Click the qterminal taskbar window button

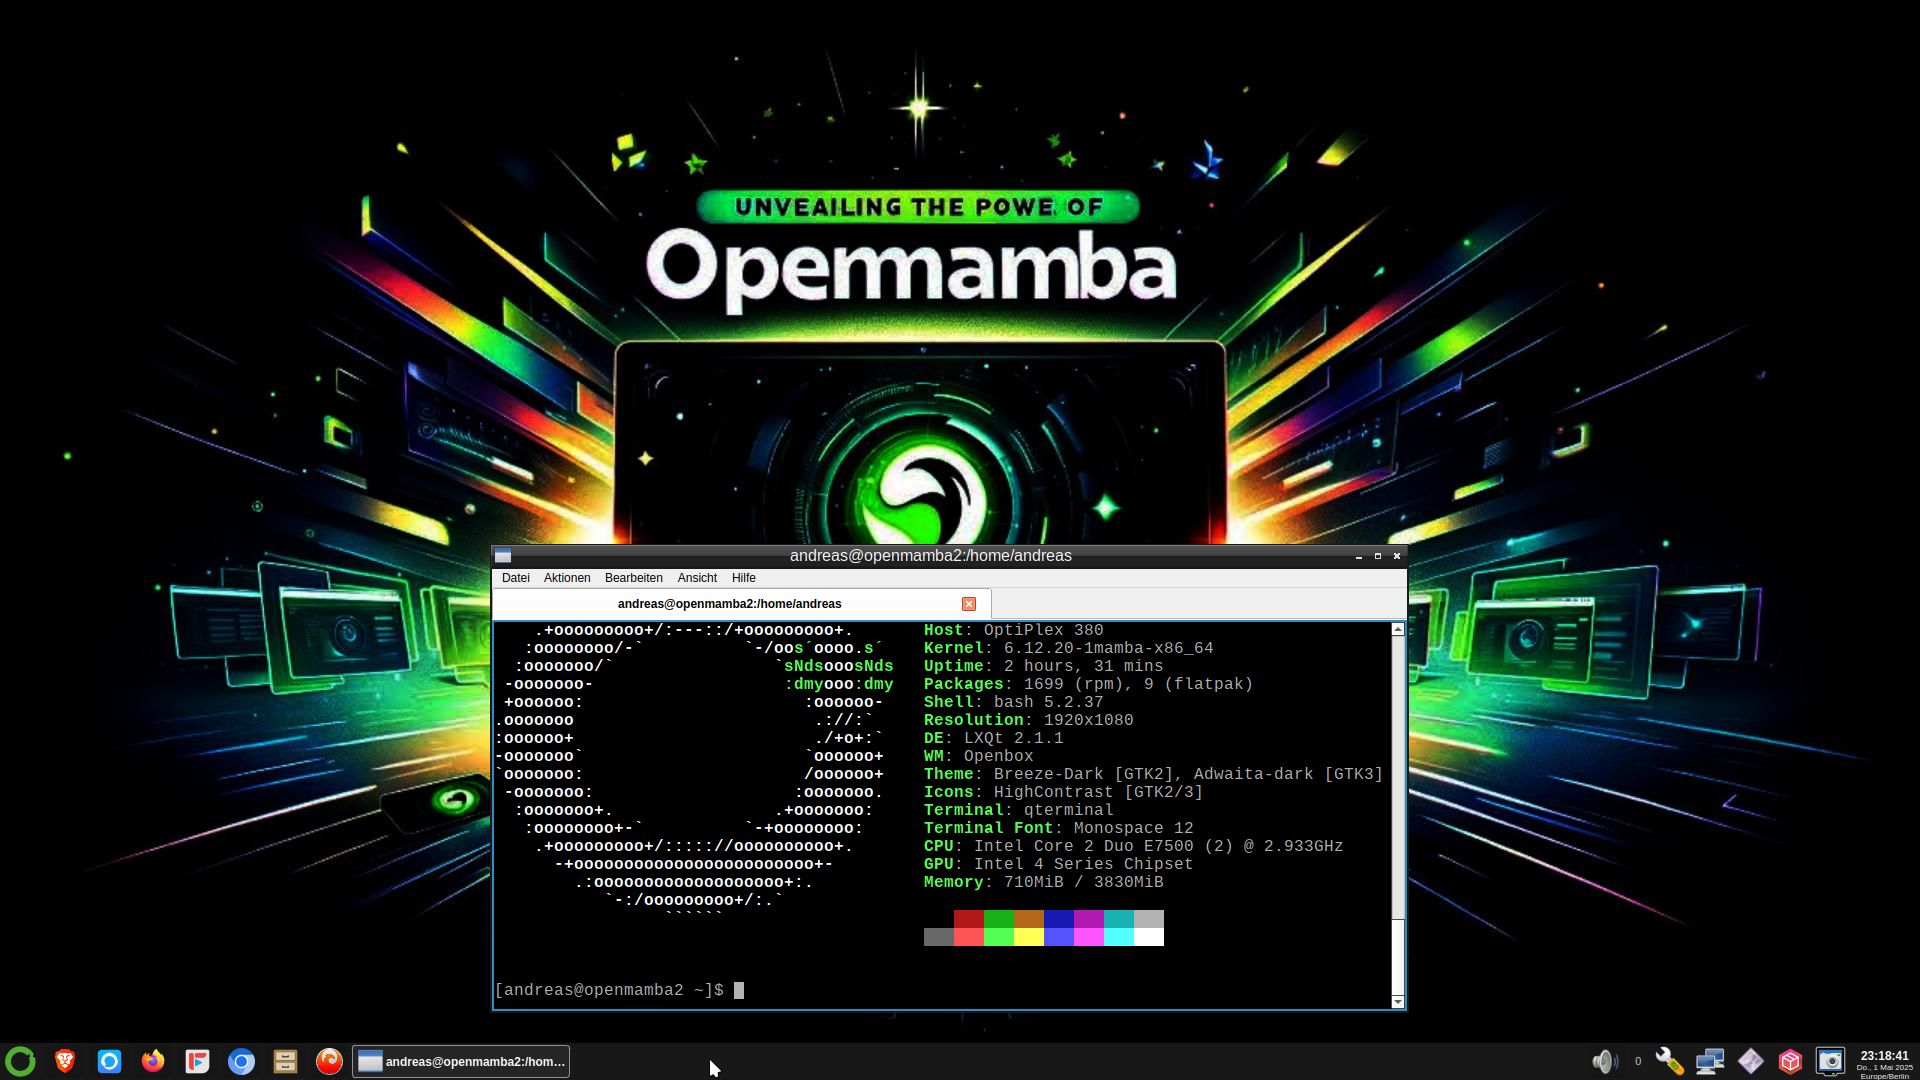coord(461,1061)
